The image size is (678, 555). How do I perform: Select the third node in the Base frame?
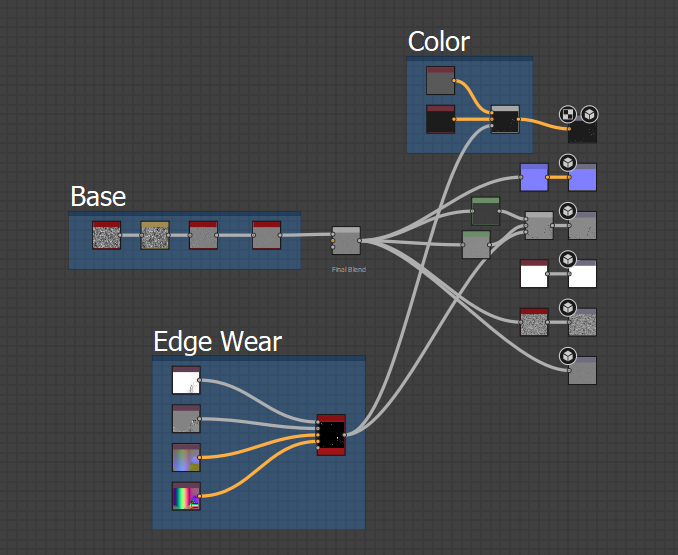tap(203, 235)
